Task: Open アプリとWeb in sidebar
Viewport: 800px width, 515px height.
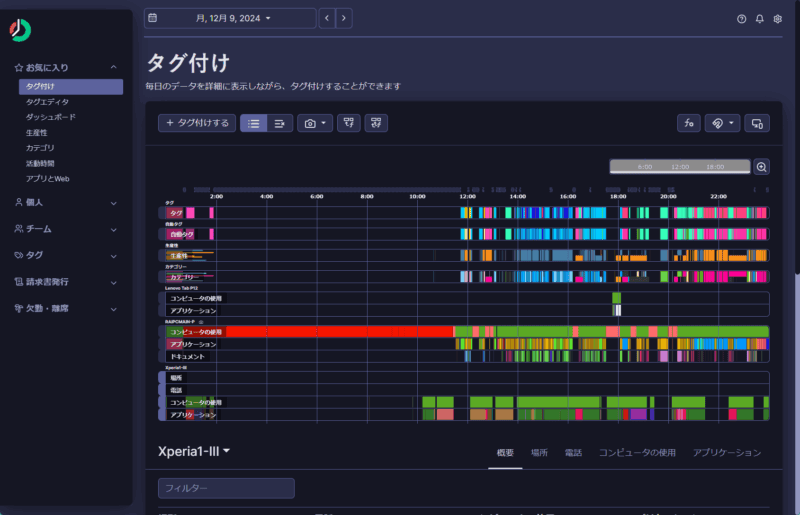Action: pos(47,179)
